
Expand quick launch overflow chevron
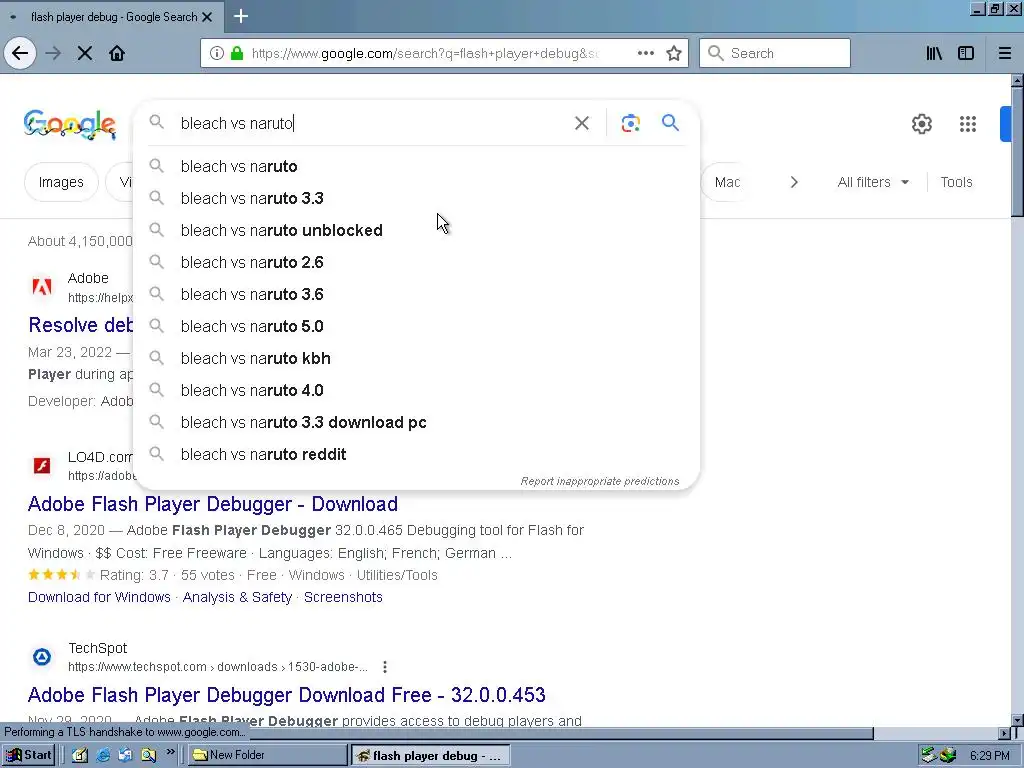click(170, 752)
